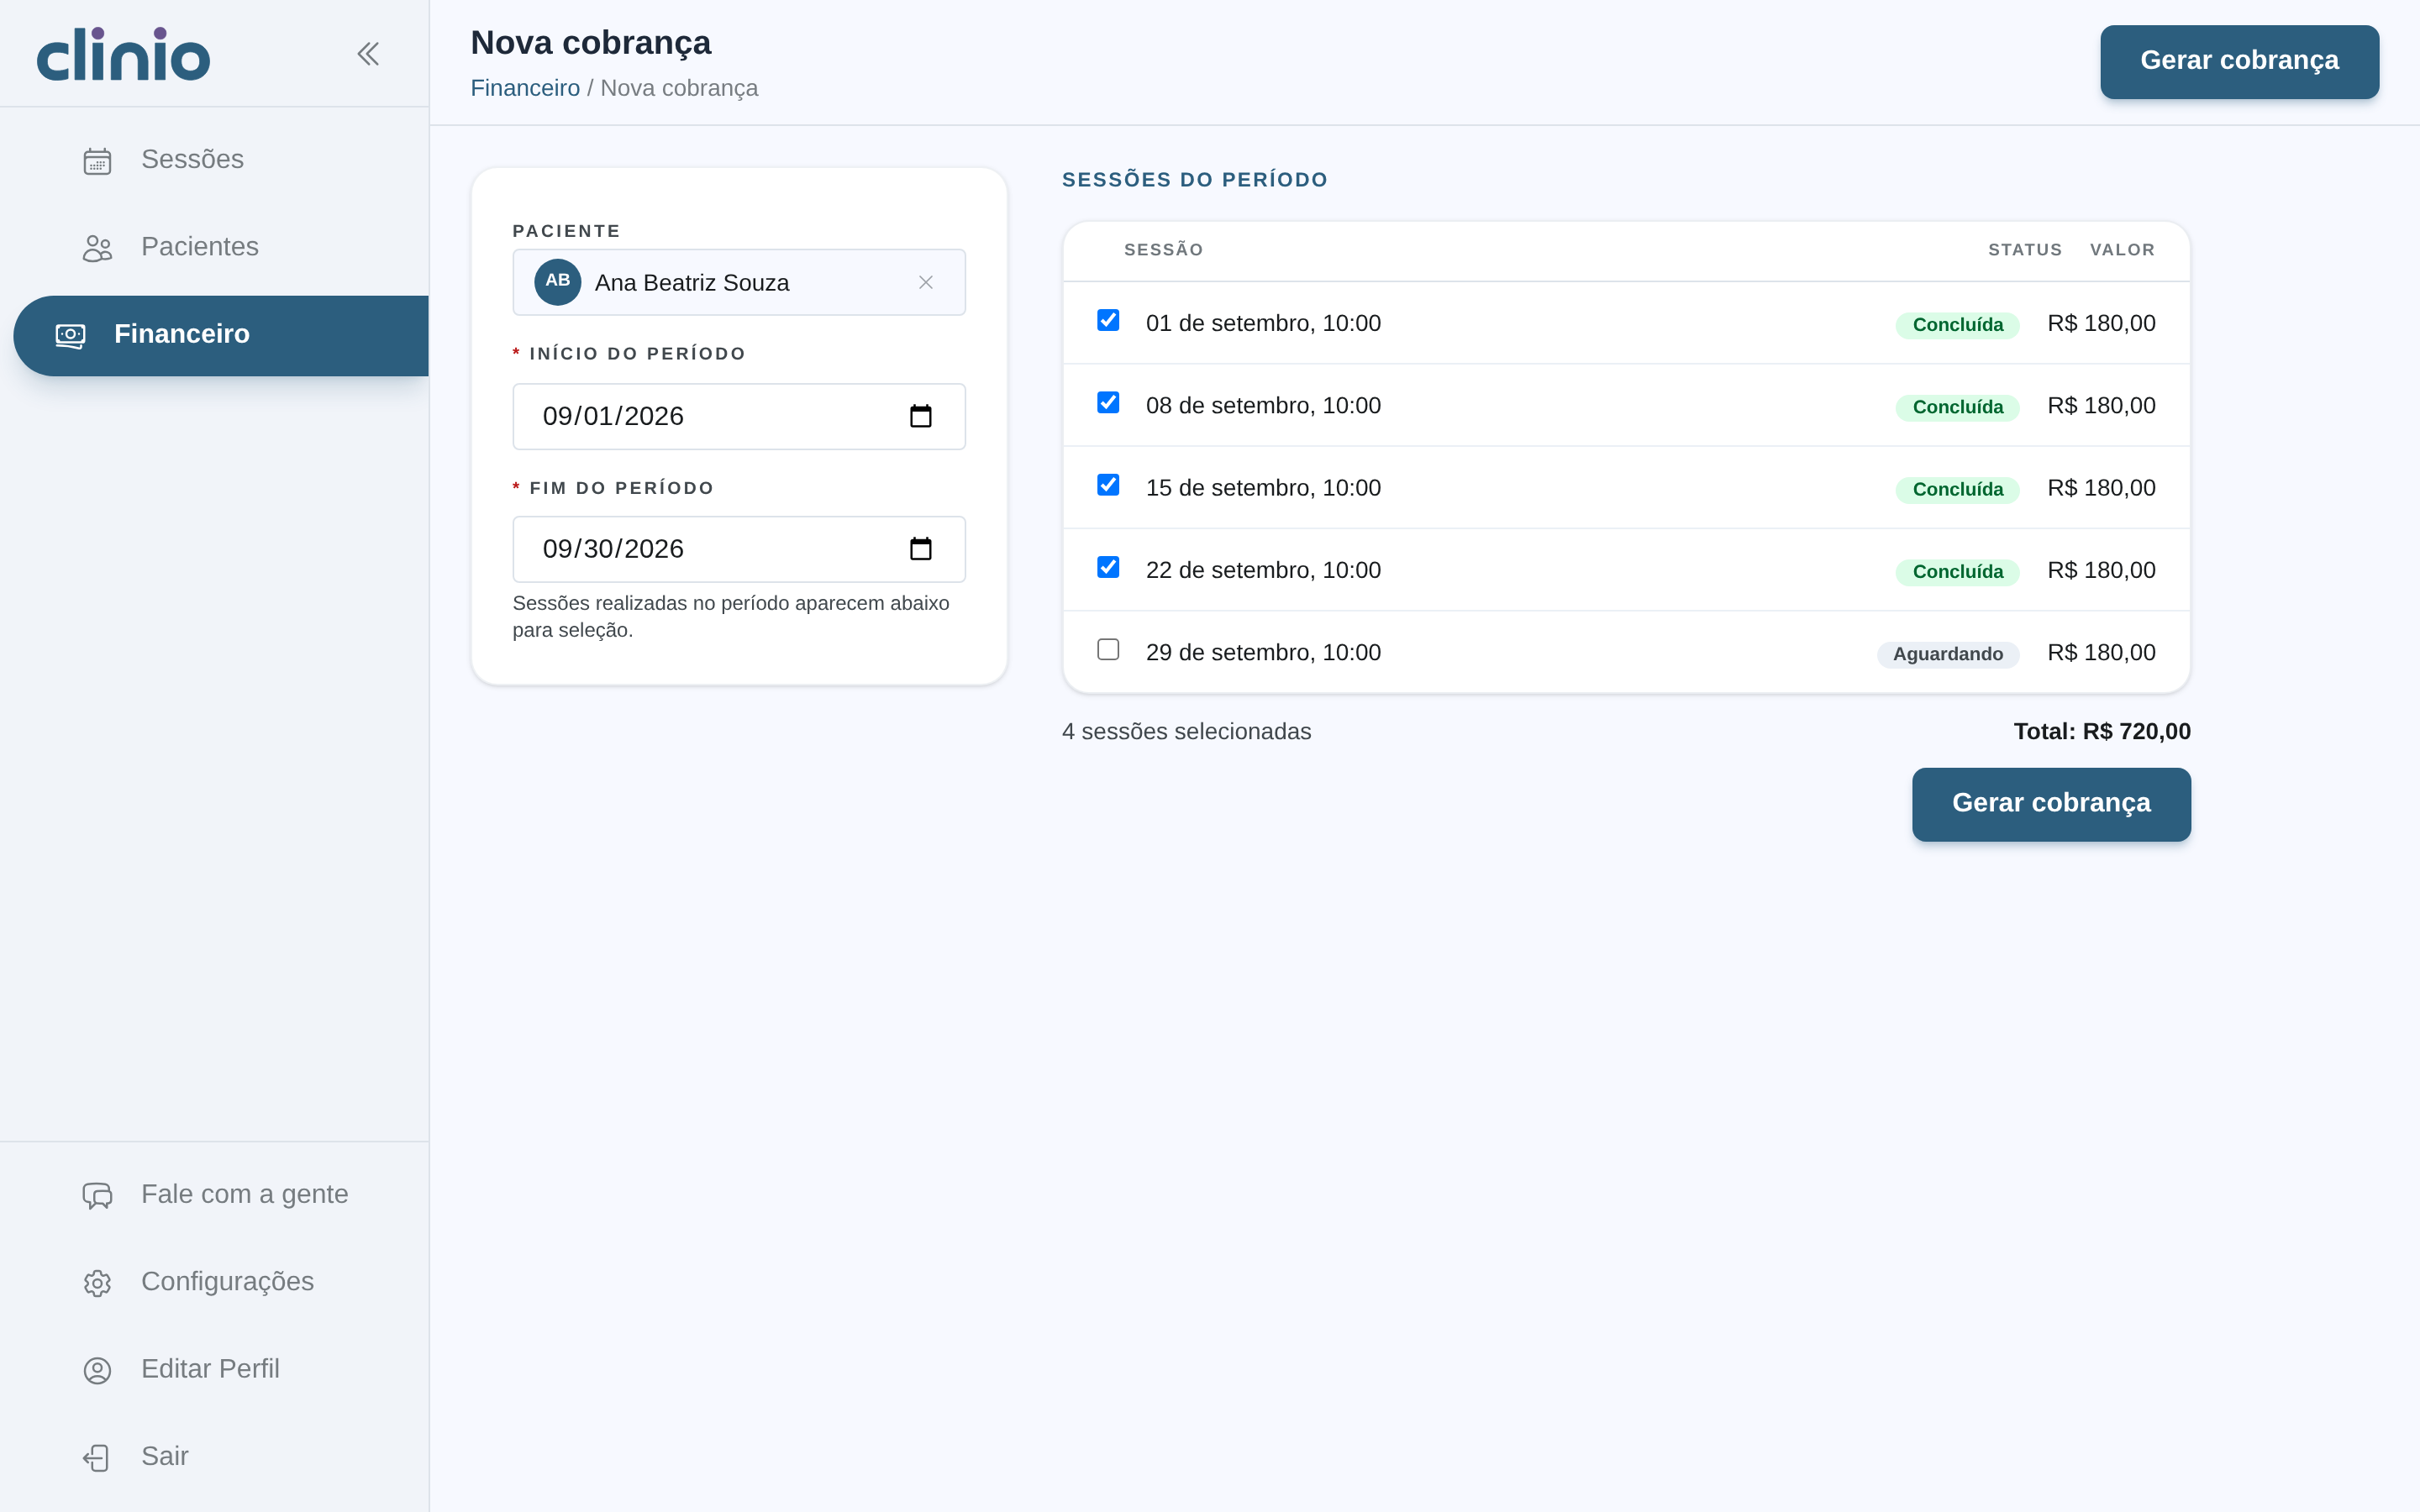The image size is (2420, 1512).
Task: Click the Fim do período date field
Action: pos(739,549)
